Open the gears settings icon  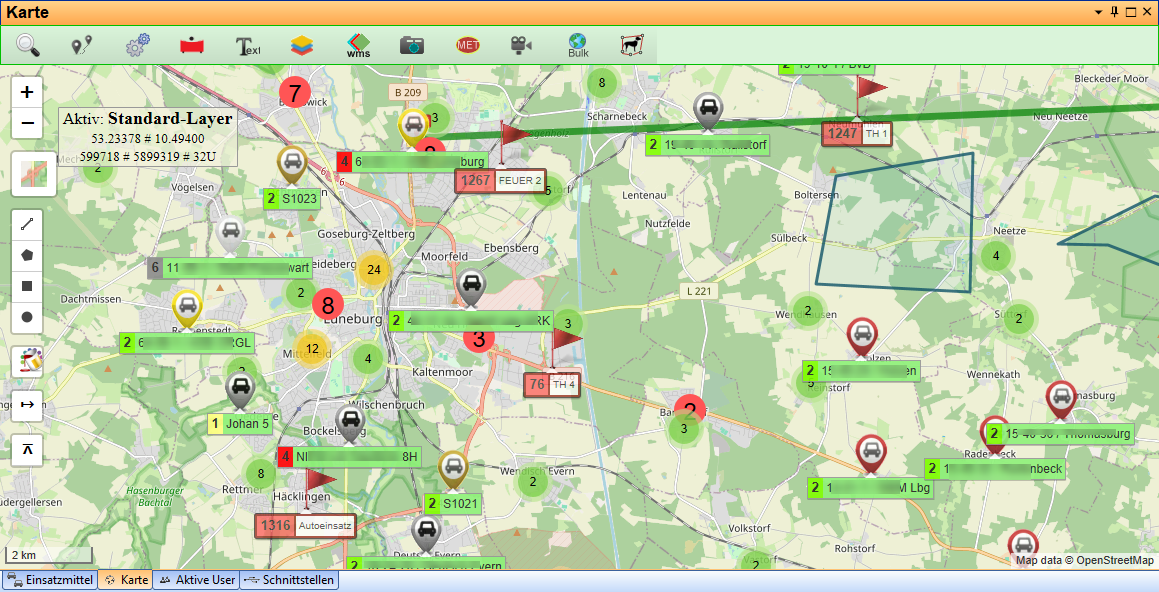137,45
